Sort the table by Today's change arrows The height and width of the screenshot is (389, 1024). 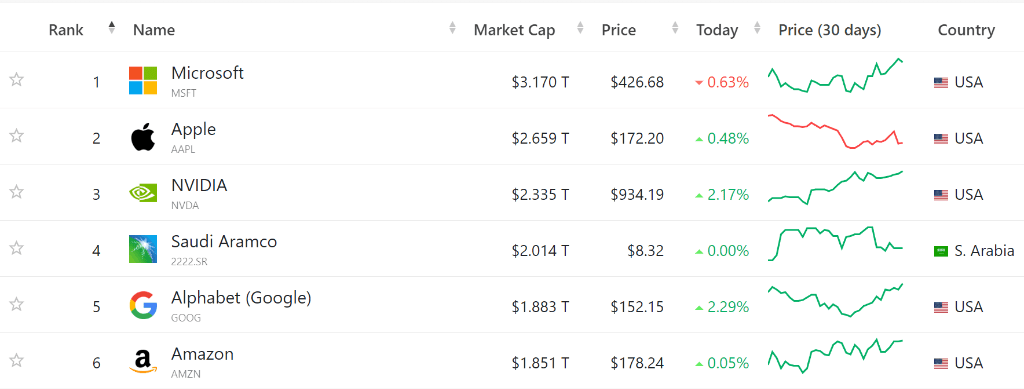[x=757, y=28]
